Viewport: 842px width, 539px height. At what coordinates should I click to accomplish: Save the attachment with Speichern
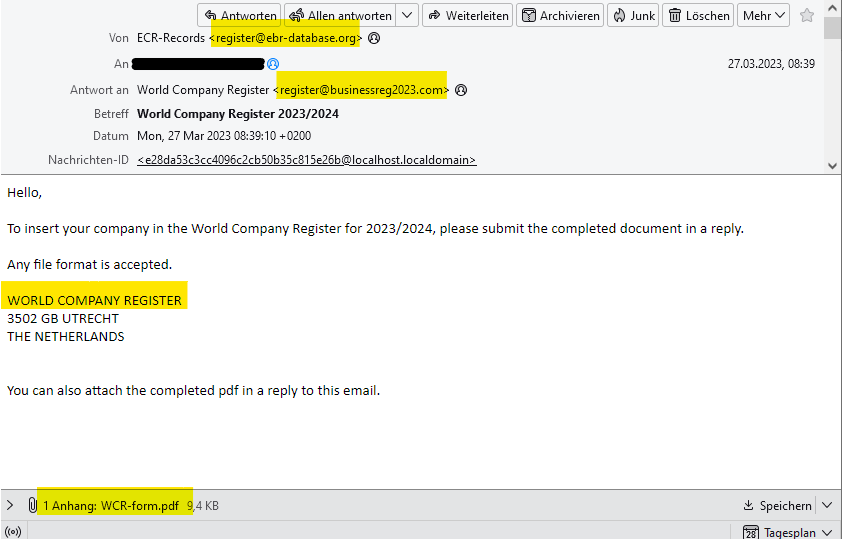778,506
